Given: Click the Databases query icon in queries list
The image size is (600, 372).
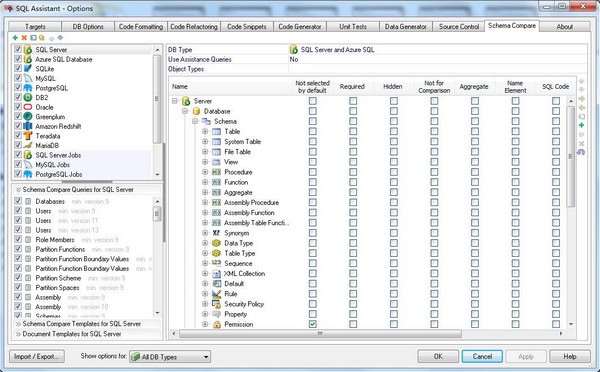Looking at the screenshot, I should [28, 201].
